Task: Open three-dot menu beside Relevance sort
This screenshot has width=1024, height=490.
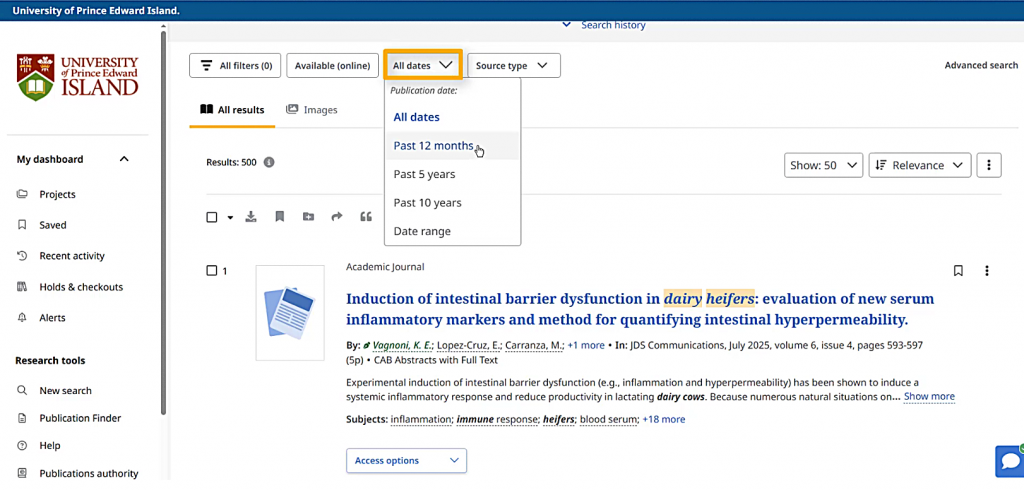Action: point(988,165)
